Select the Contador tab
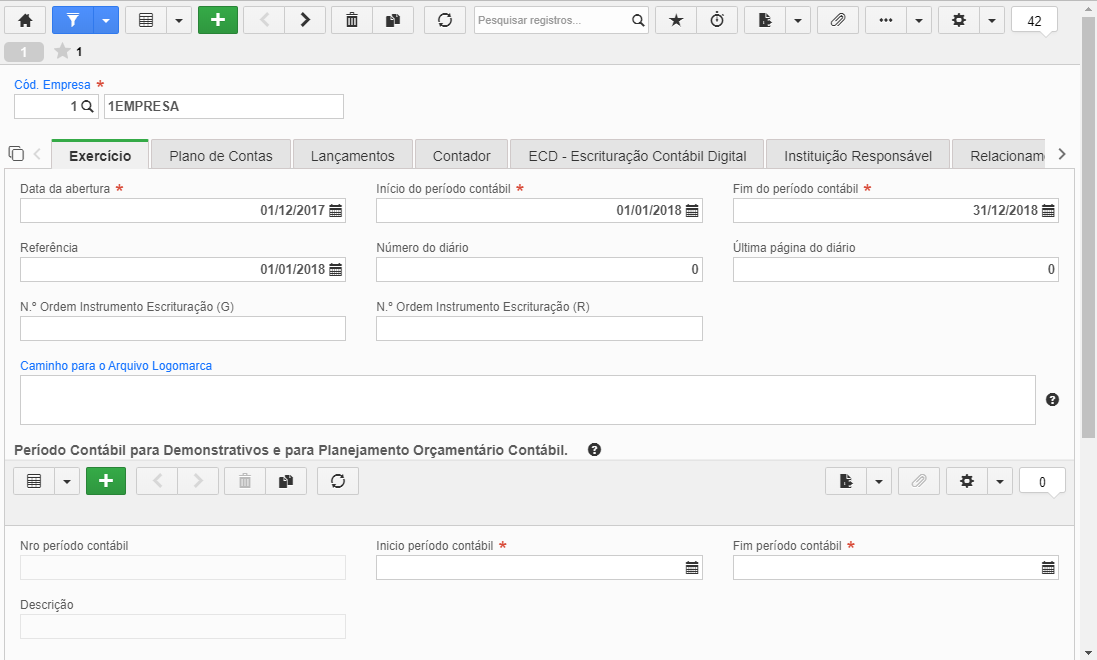This screenshot has width=1097, height=660. 462,155
